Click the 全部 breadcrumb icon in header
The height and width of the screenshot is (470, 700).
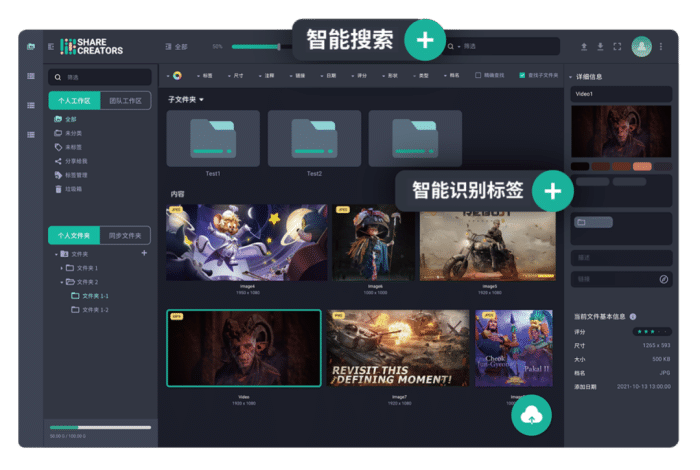point(168,46)
